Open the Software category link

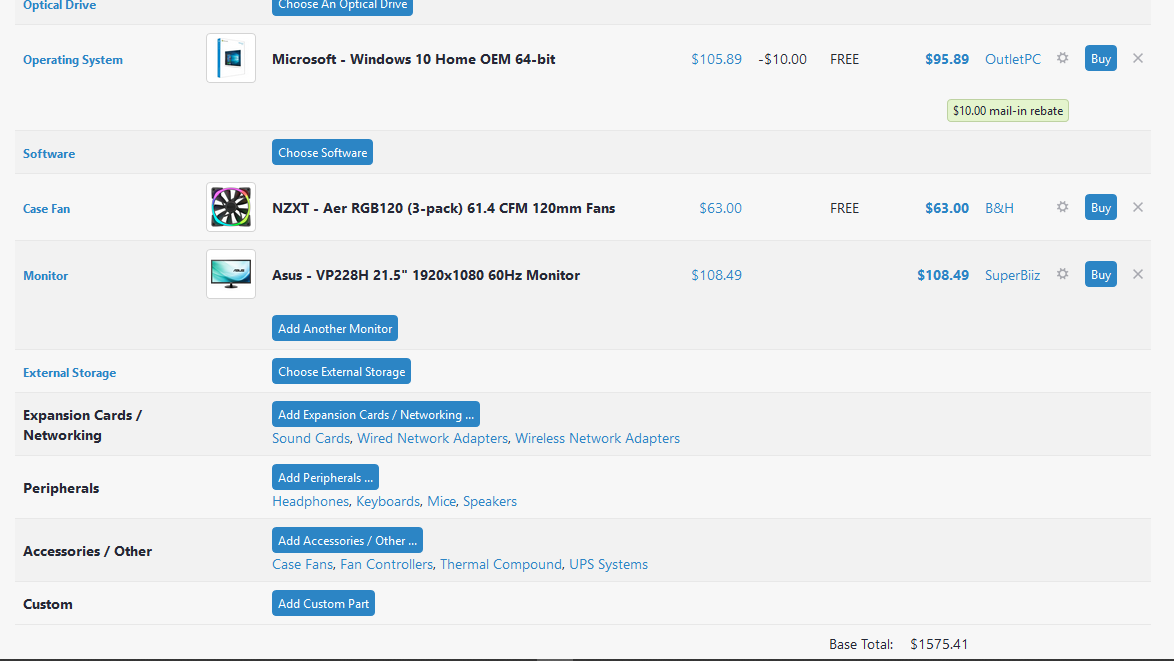click(49, 153)
